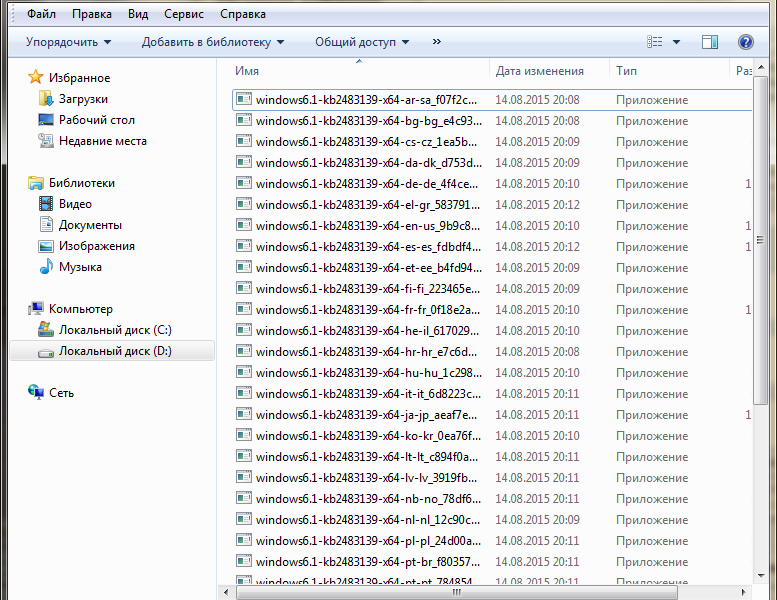Click the Рабочий стол icon

click(46, 120)
